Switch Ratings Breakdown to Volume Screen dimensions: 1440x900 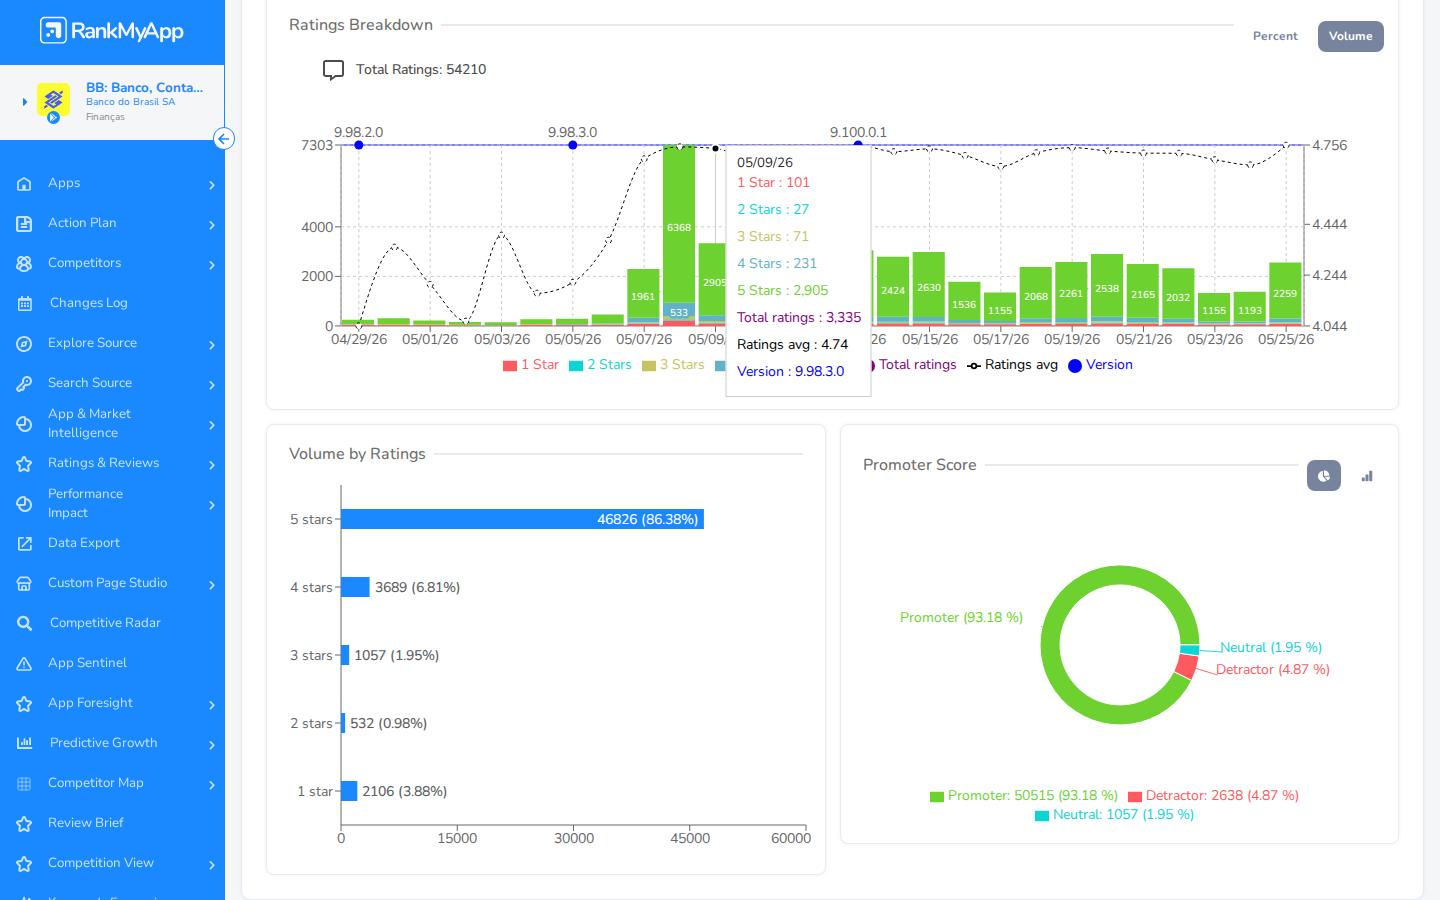tap(1351, 36)
